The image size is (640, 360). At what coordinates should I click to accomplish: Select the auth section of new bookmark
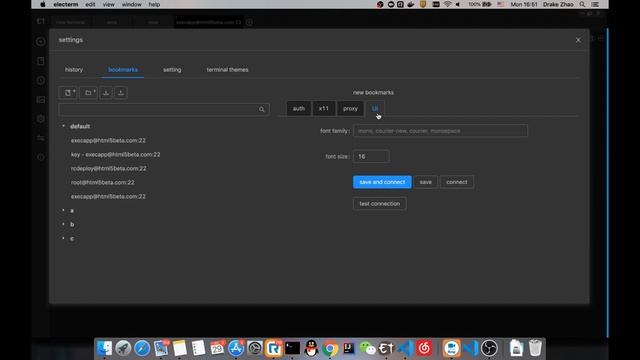click(x=299, y=109)
